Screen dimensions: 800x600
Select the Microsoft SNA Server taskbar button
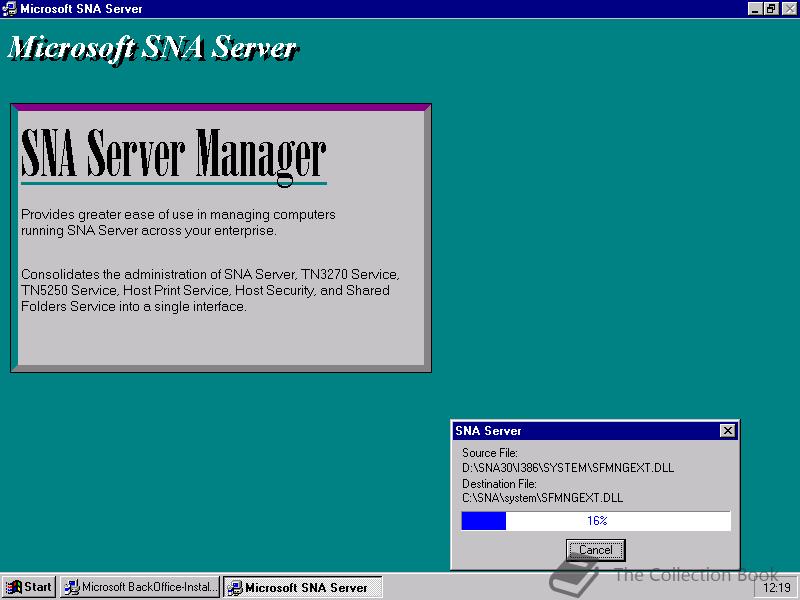coord(303,587)
